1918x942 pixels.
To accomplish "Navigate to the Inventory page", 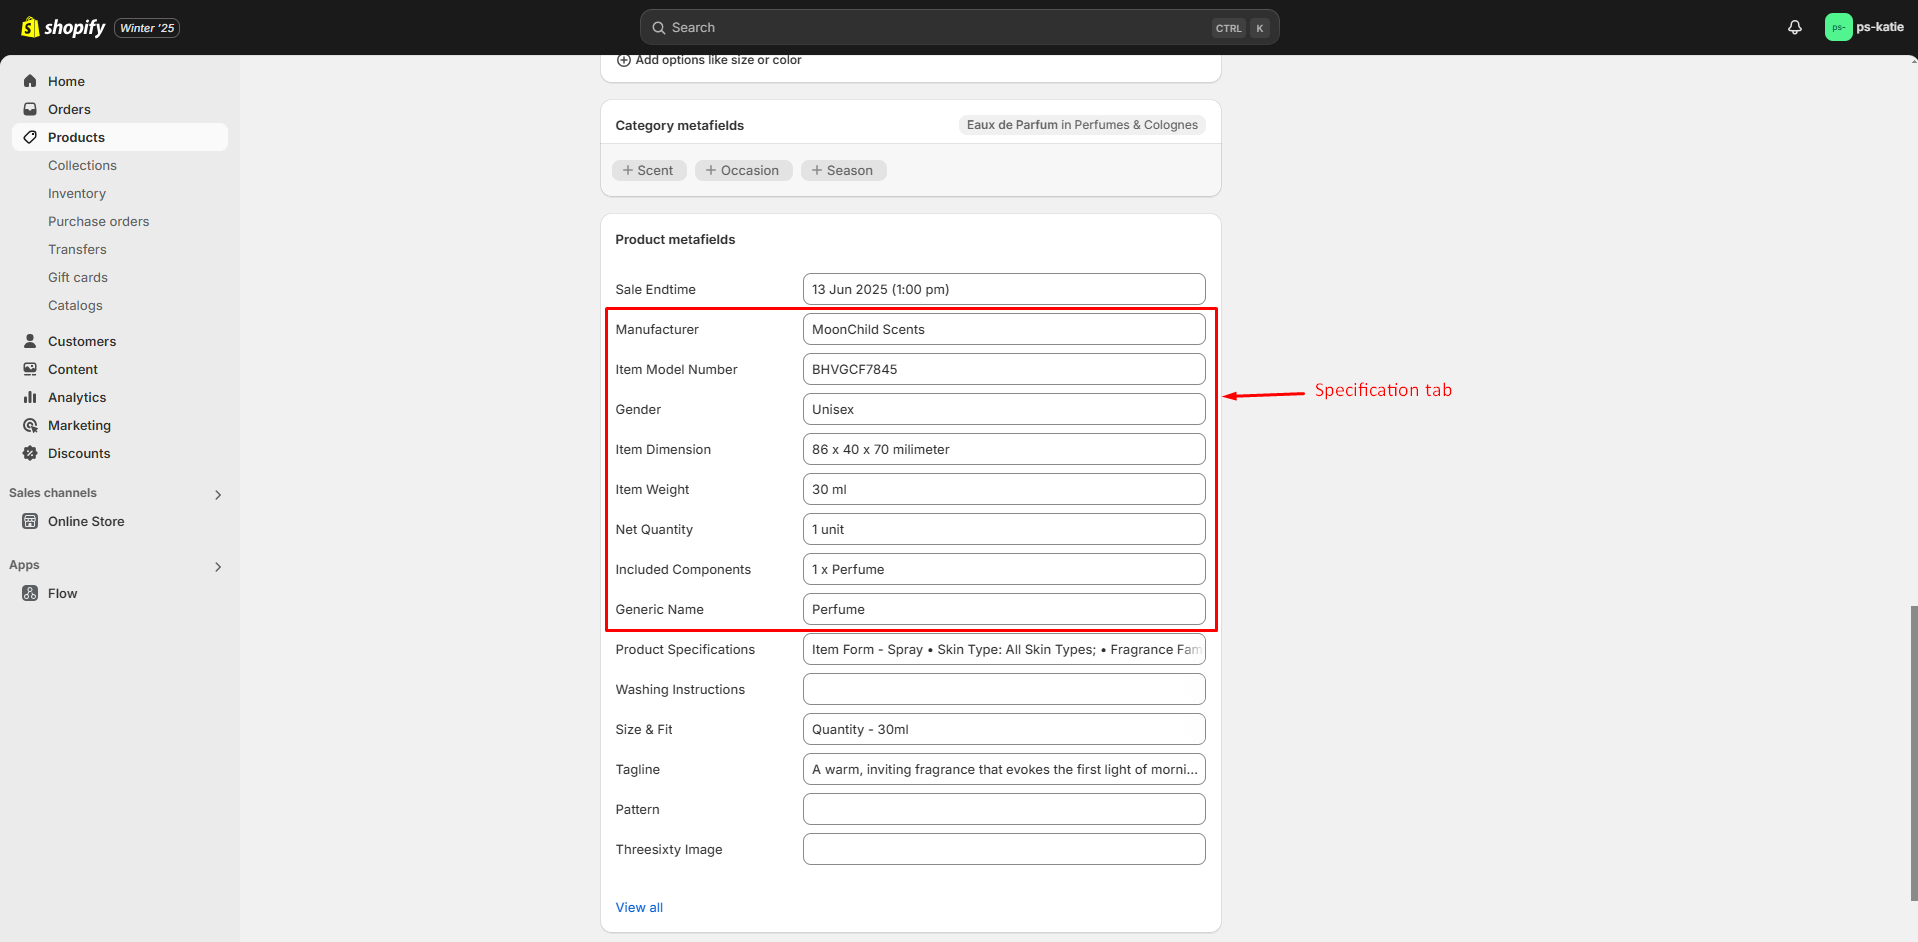I will [x=77, y=193].
